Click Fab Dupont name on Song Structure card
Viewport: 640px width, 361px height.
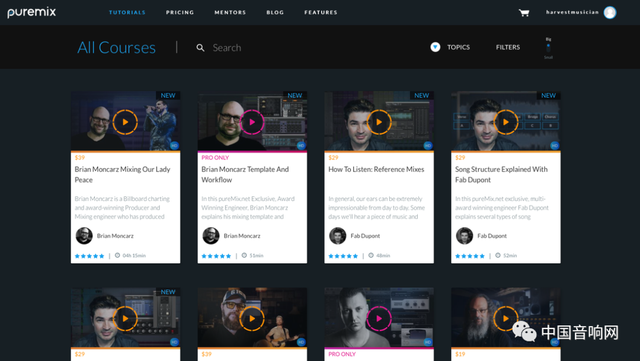[492, 236]
